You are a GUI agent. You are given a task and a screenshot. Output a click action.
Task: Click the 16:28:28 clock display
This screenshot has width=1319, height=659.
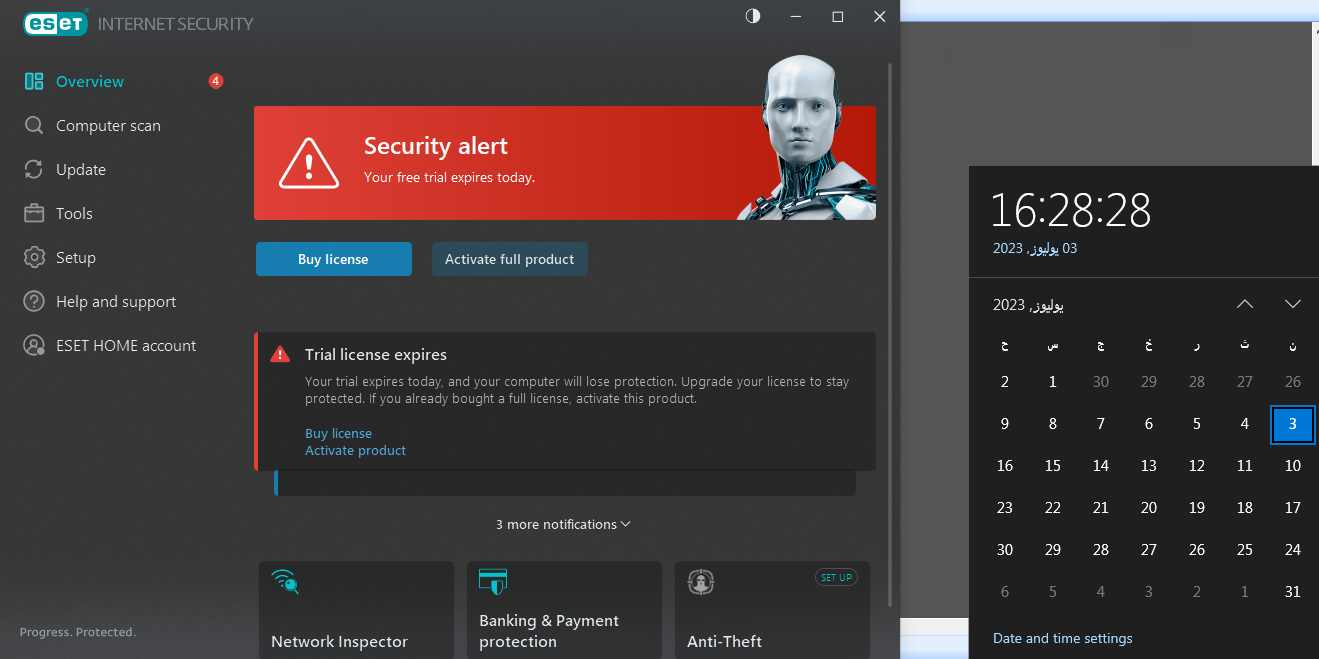(x=1071, y=211)
